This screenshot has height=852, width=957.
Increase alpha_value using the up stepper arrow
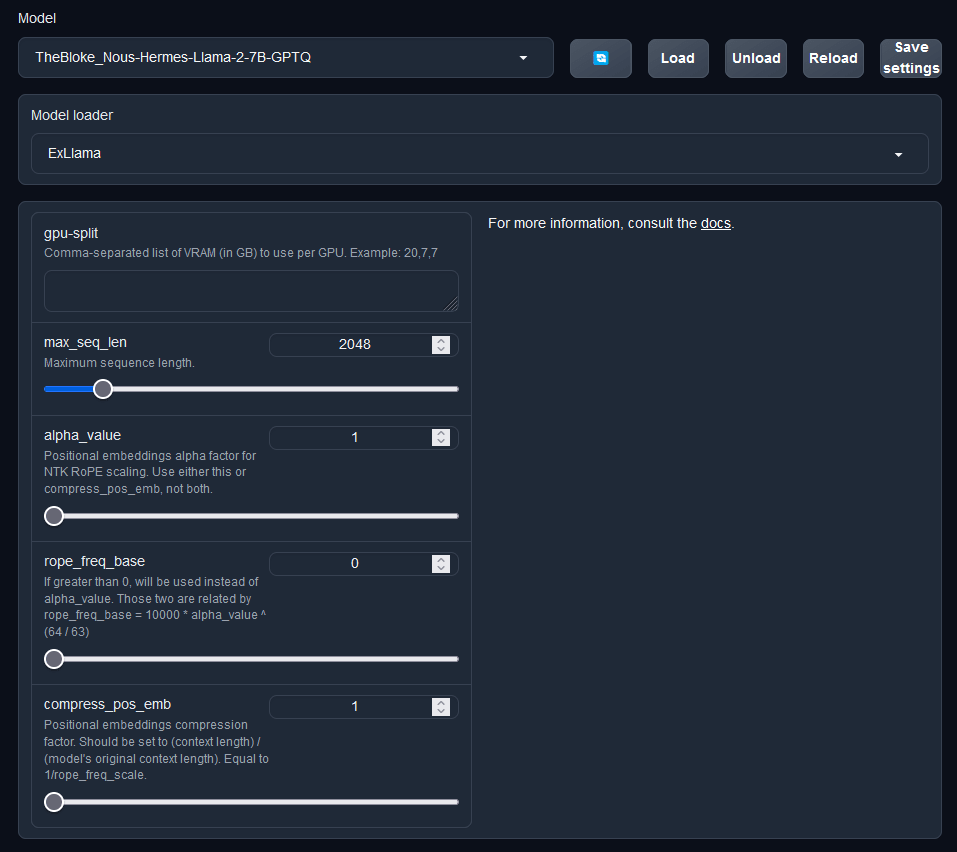441,433
